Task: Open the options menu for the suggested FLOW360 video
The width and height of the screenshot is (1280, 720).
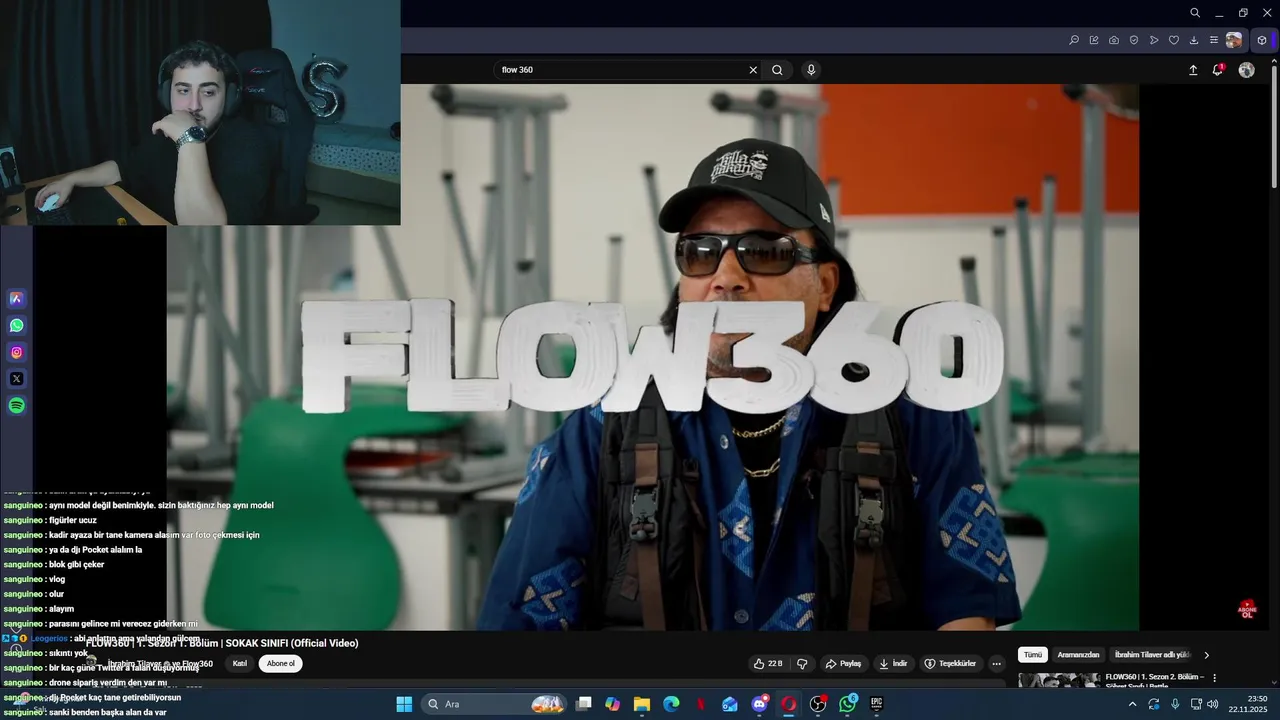Action: pos(1215,678)
